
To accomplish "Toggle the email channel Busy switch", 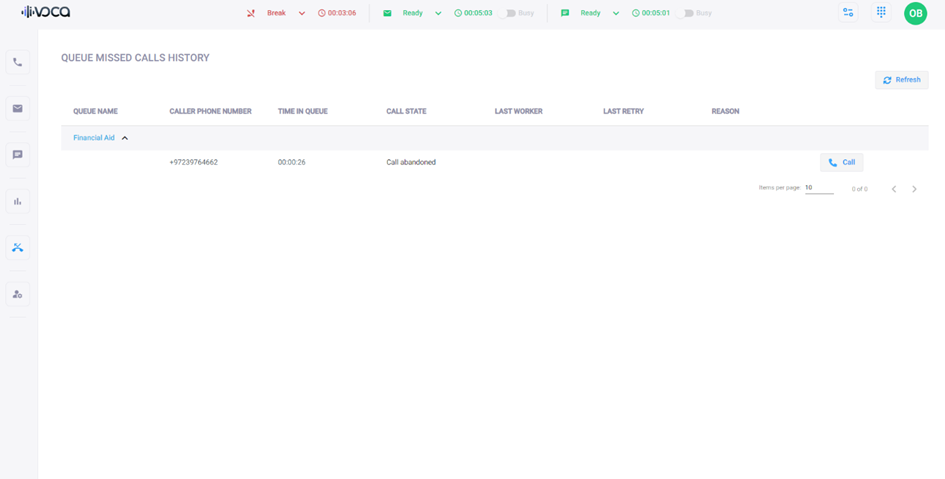I will [510, 13].
